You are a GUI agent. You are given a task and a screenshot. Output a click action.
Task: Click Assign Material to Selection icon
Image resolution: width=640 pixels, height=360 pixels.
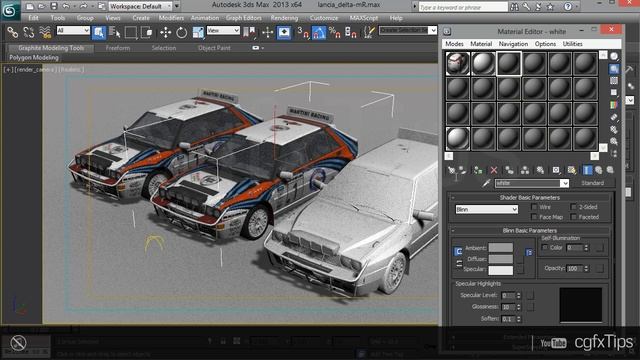point(477,170)
